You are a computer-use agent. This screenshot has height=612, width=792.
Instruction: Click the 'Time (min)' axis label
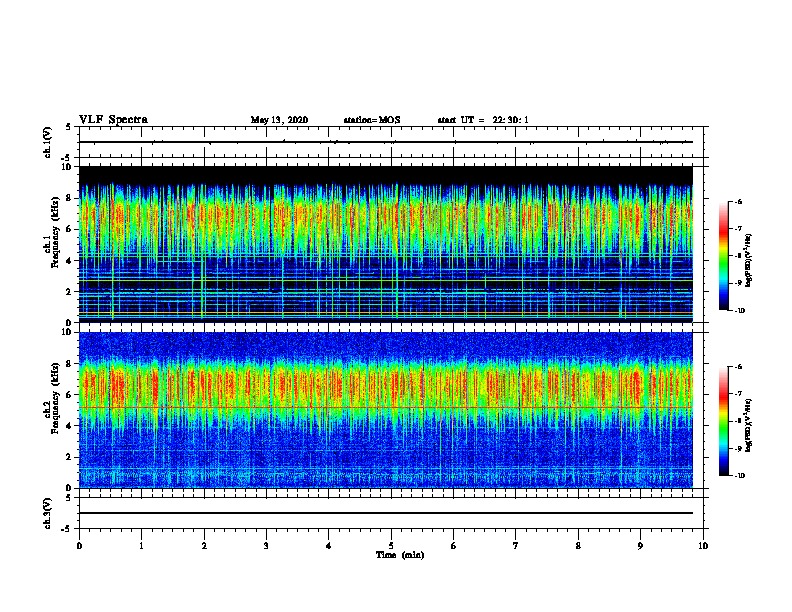[400, 555]
